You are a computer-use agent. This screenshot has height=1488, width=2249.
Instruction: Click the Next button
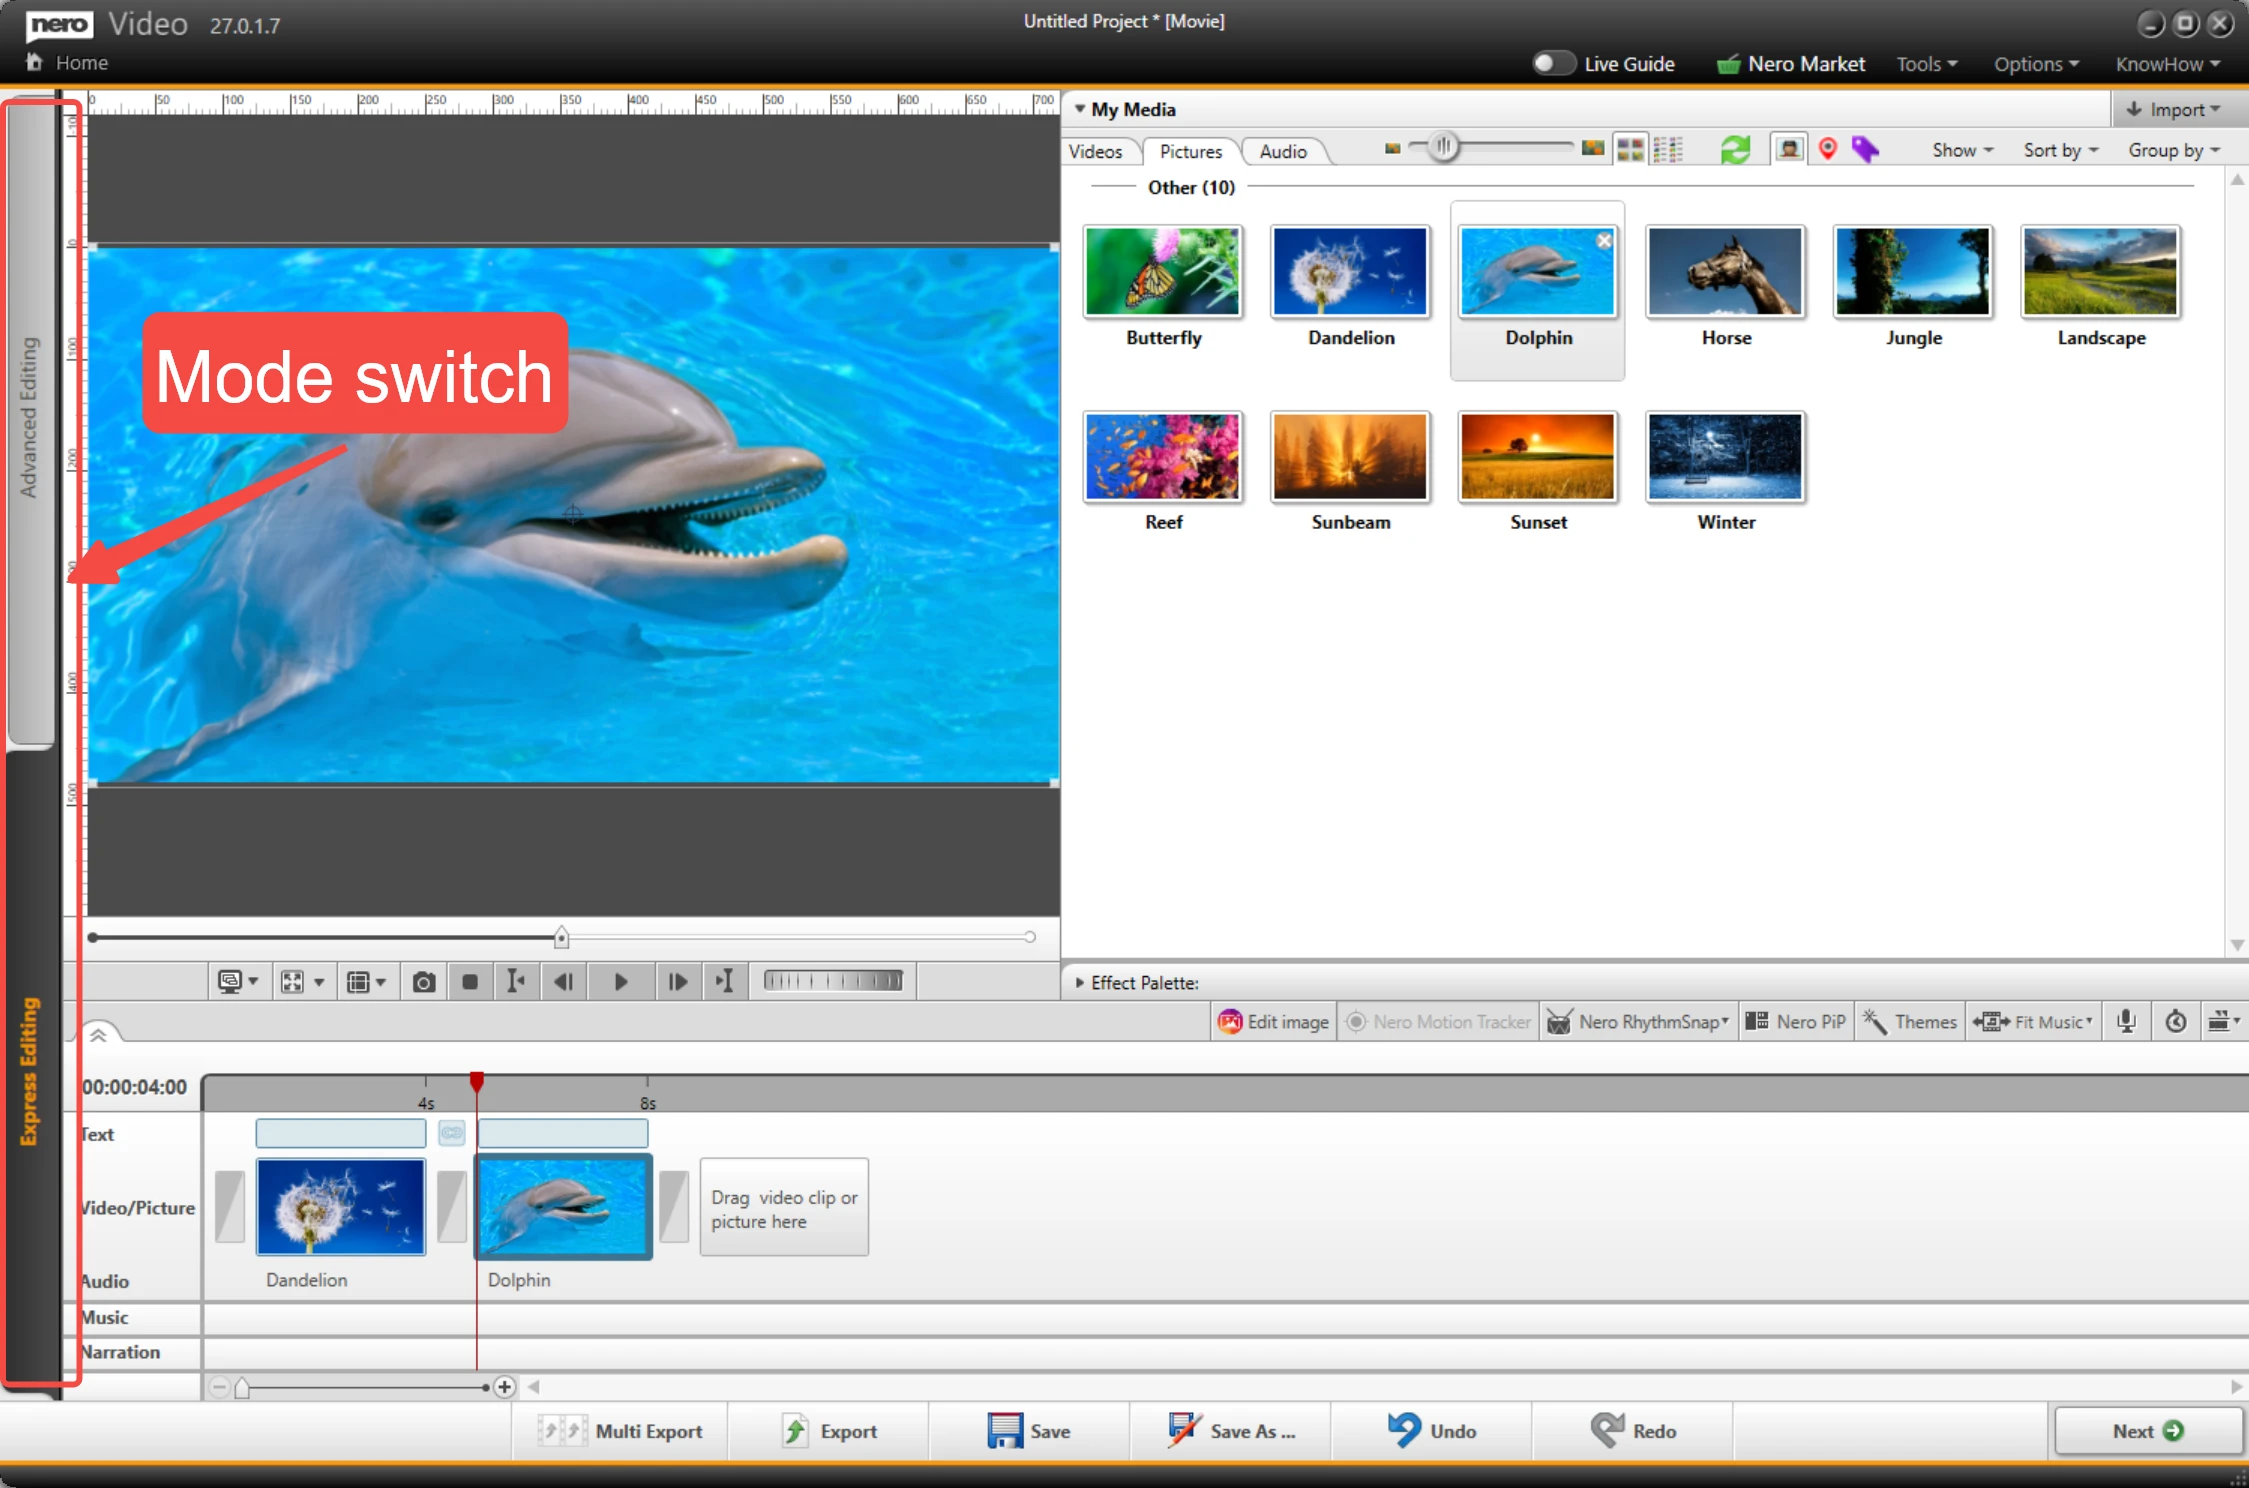point(2146,1431)
